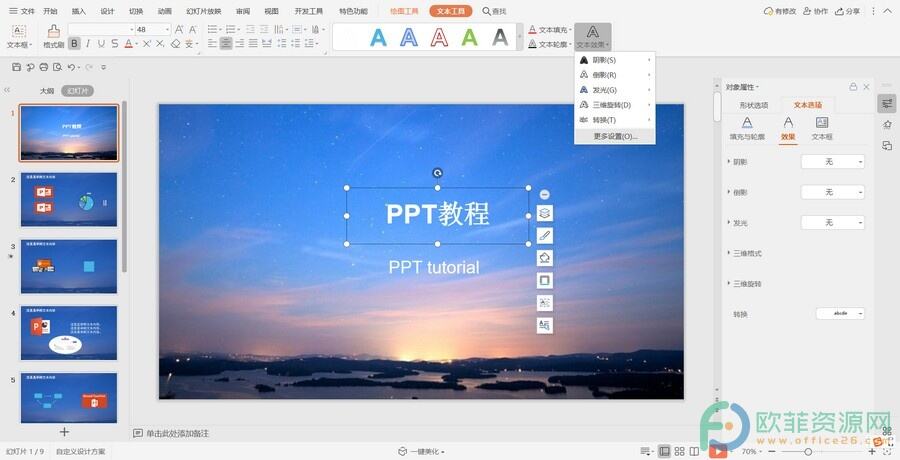Screen dimensions: 900x460
Task: Toggle left text alignment
Action: pyautogui.click(x=212, y=44)
